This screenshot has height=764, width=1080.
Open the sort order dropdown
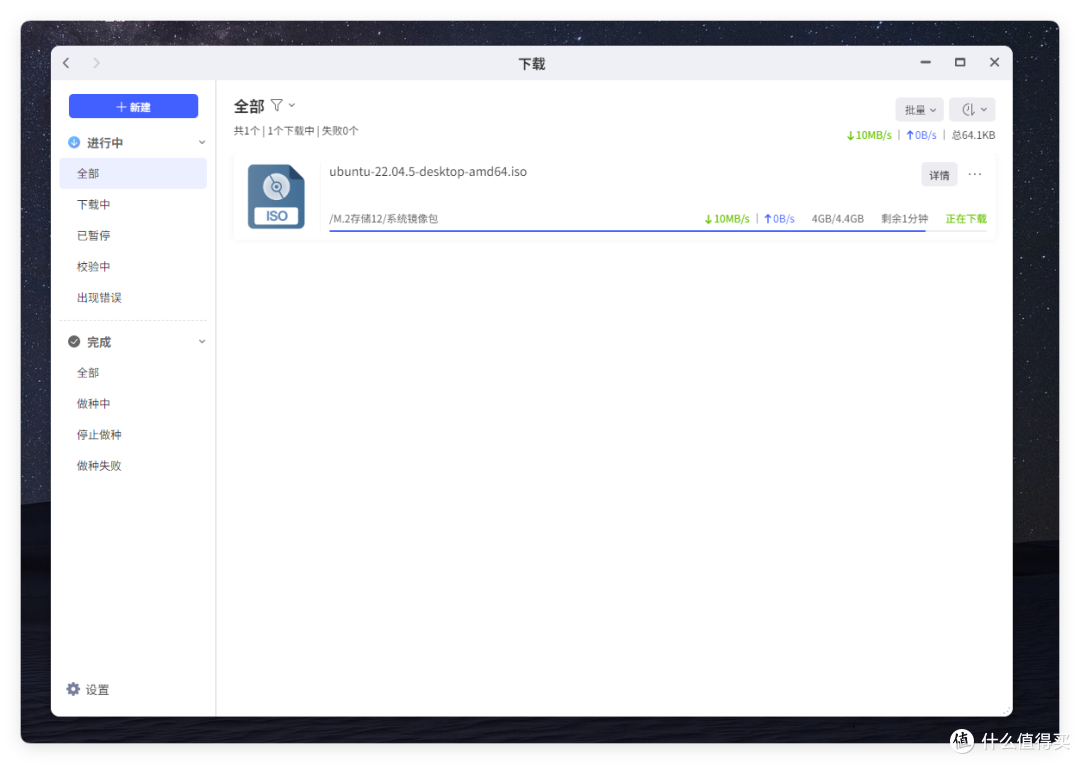click(971, 109)
